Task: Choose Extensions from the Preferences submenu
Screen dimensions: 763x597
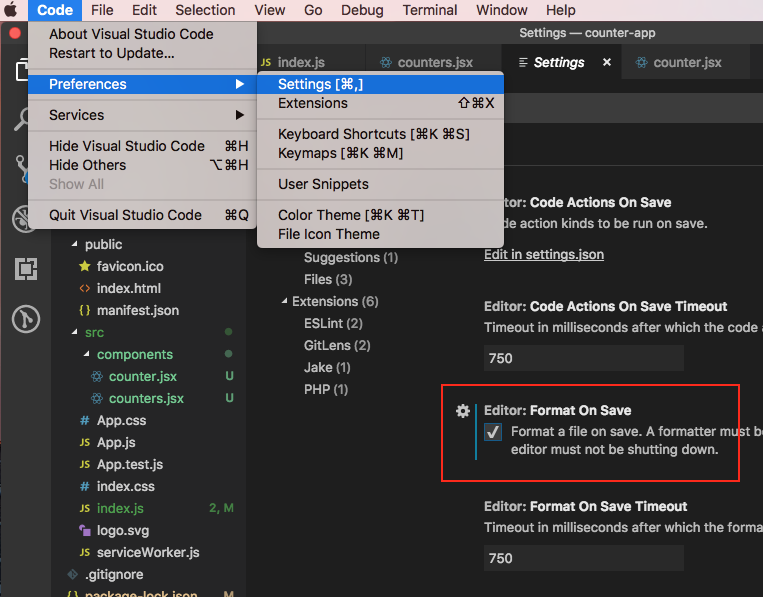Action: click(380, 103)
